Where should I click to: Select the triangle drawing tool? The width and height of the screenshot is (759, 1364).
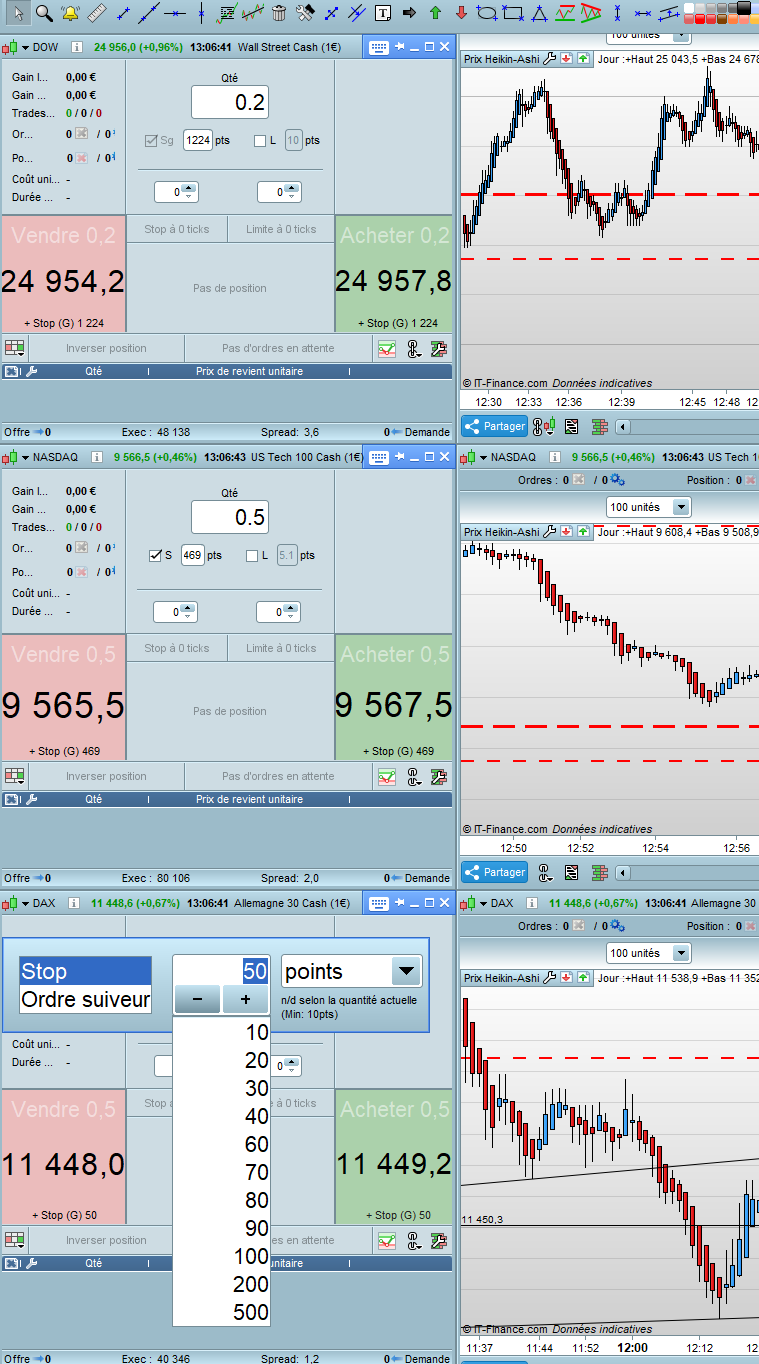[x=539, y=13]
